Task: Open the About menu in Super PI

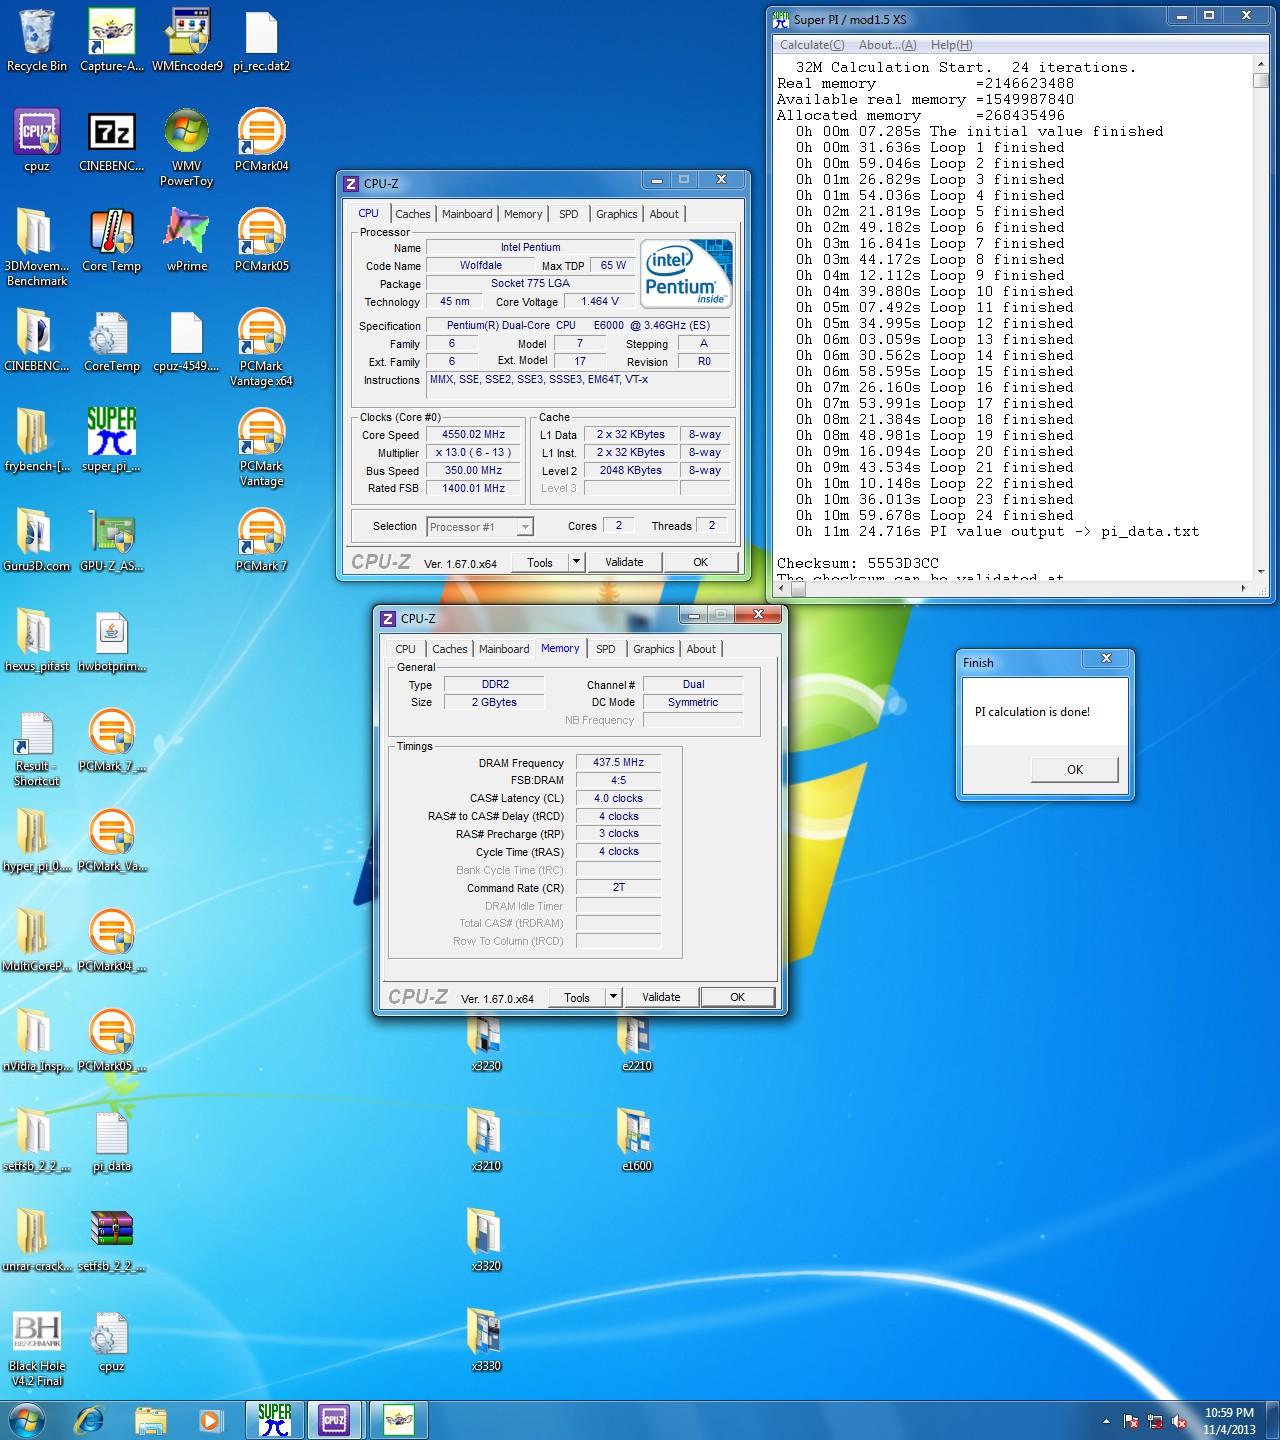Action: tap(887, 45)
